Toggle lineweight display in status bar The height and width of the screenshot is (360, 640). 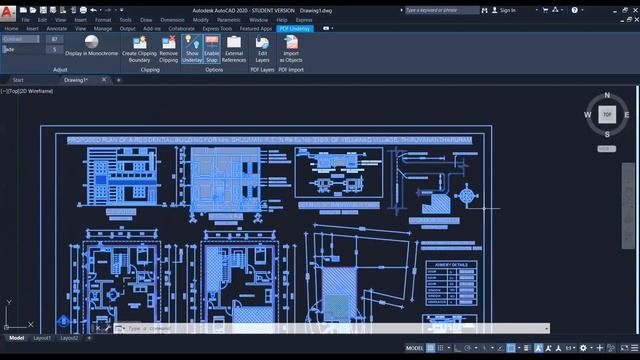click(527, 348)
